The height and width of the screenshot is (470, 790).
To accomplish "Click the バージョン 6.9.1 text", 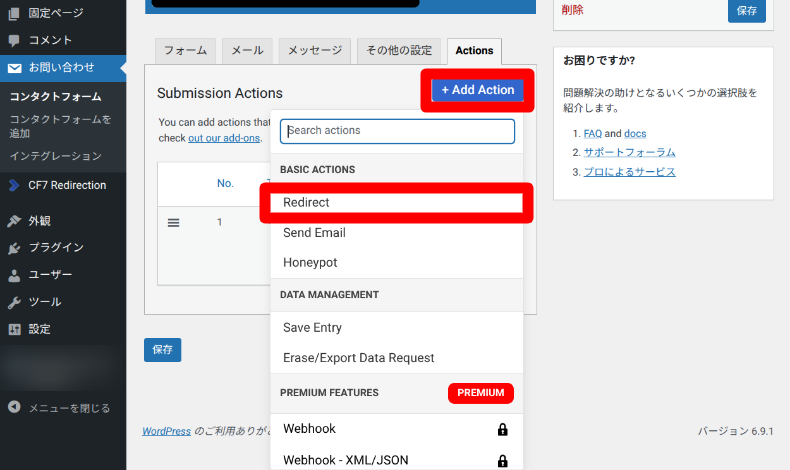I will tap(735, 431).
